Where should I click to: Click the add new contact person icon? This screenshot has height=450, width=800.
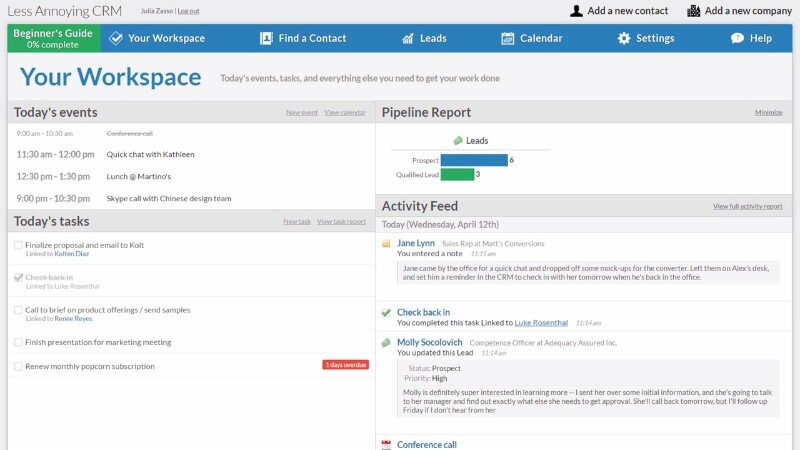pos(576,11)
